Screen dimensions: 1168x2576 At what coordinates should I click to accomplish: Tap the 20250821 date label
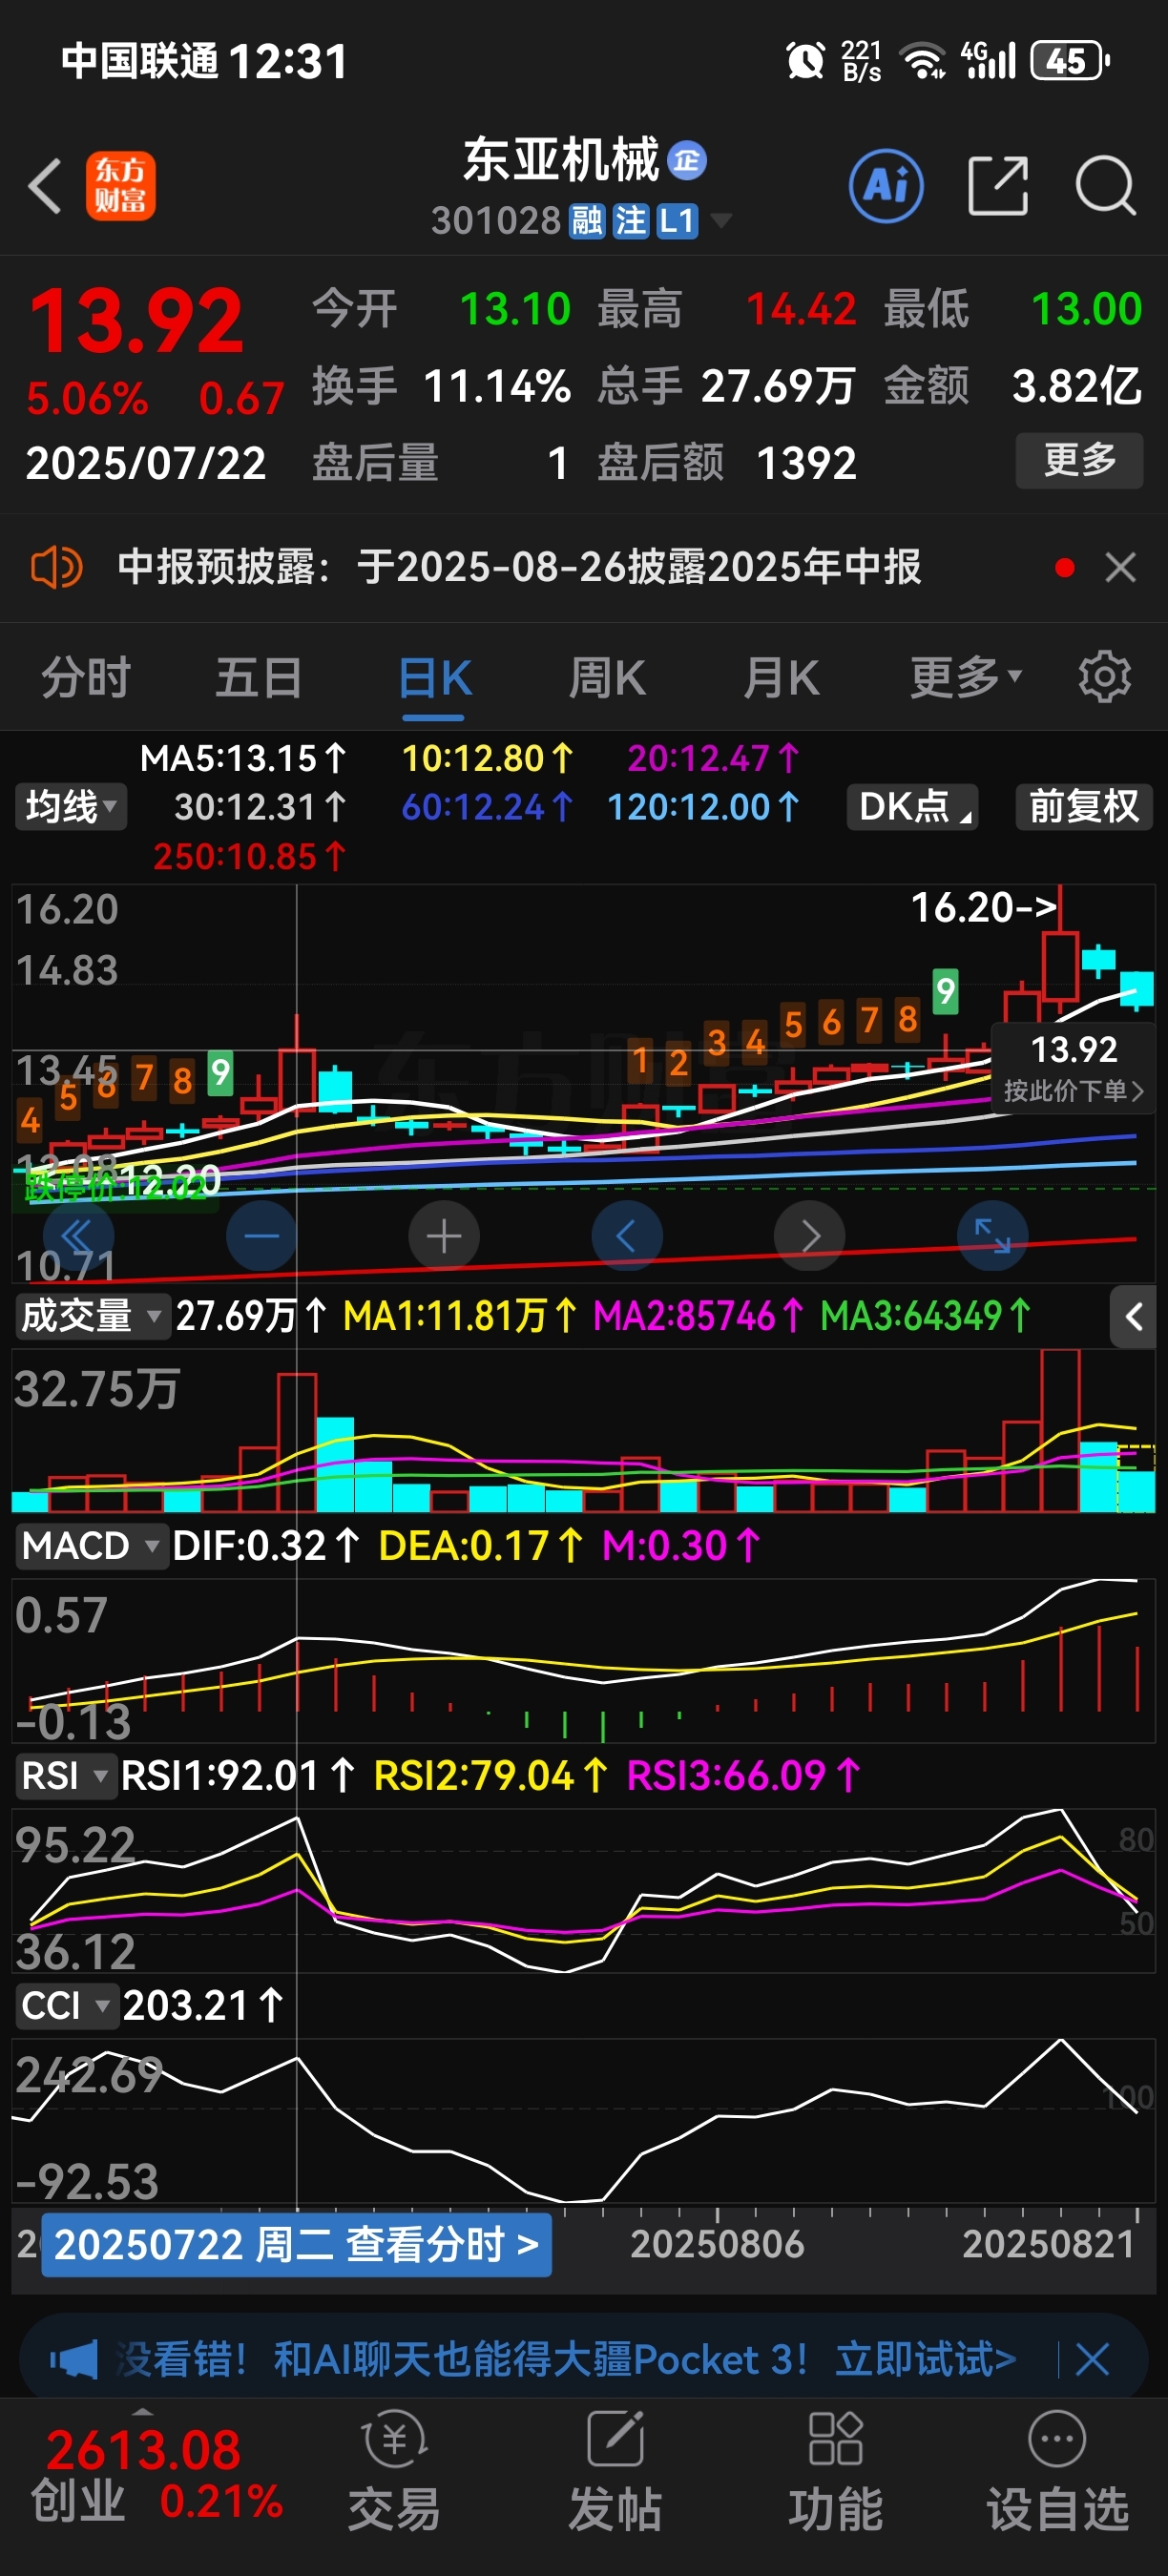[1048, 2245]
